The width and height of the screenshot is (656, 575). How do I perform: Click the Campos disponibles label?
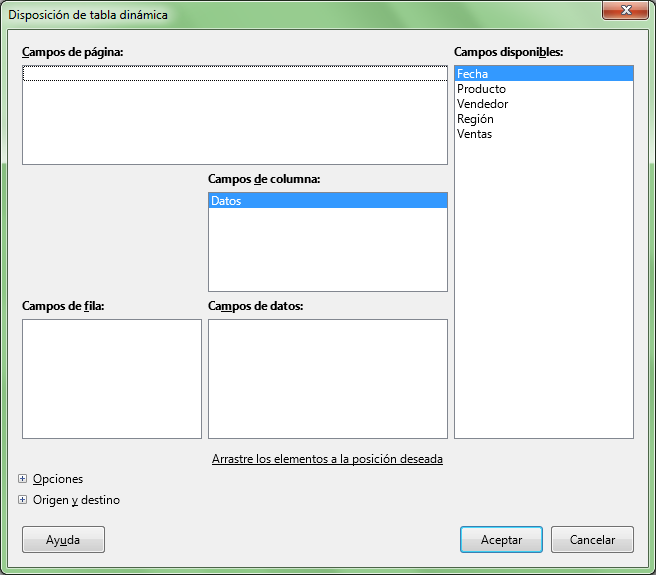pos(508,51)
